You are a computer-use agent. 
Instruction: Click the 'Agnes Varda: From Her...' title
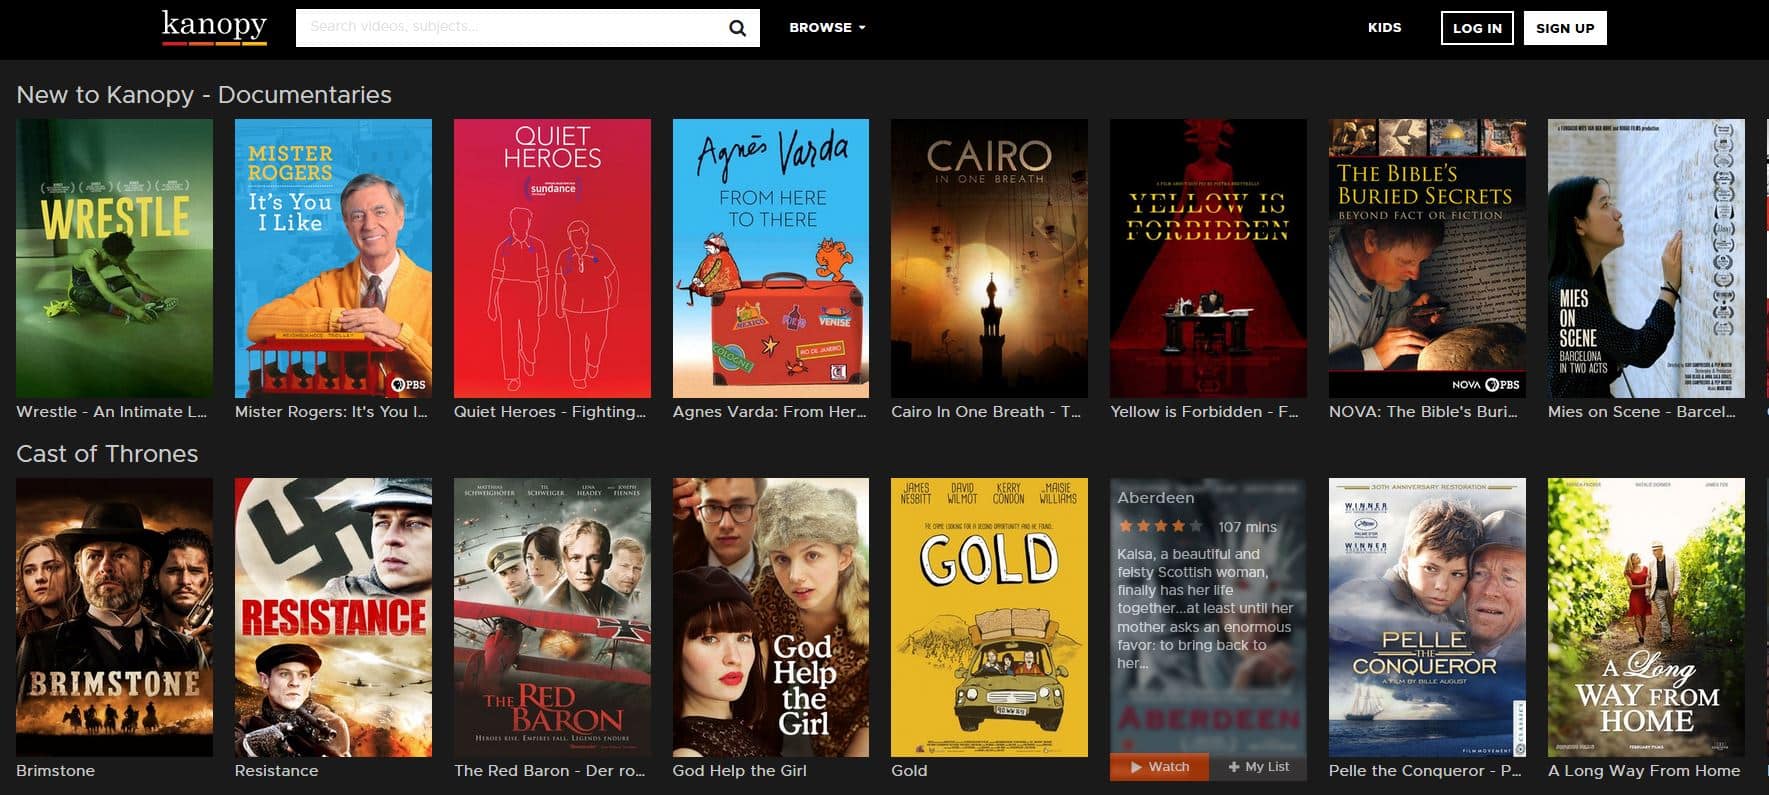click(x=770, y=411)
